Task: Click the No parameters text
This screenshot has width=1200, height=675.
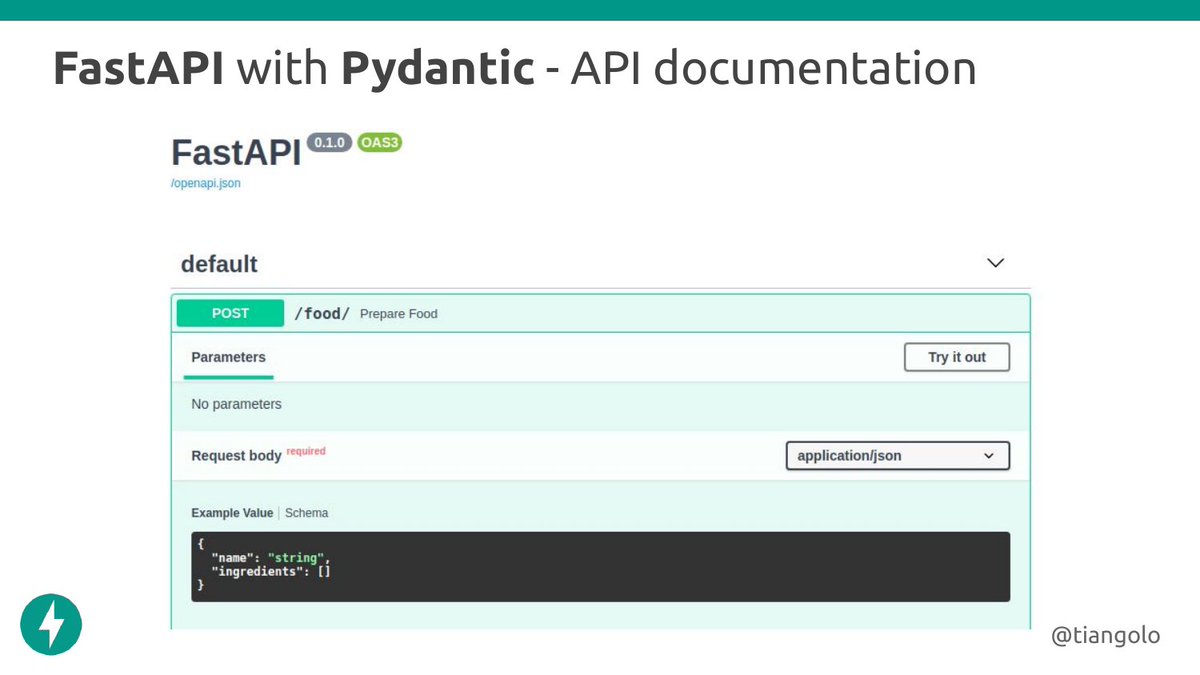Action: (x=237, y=404)
